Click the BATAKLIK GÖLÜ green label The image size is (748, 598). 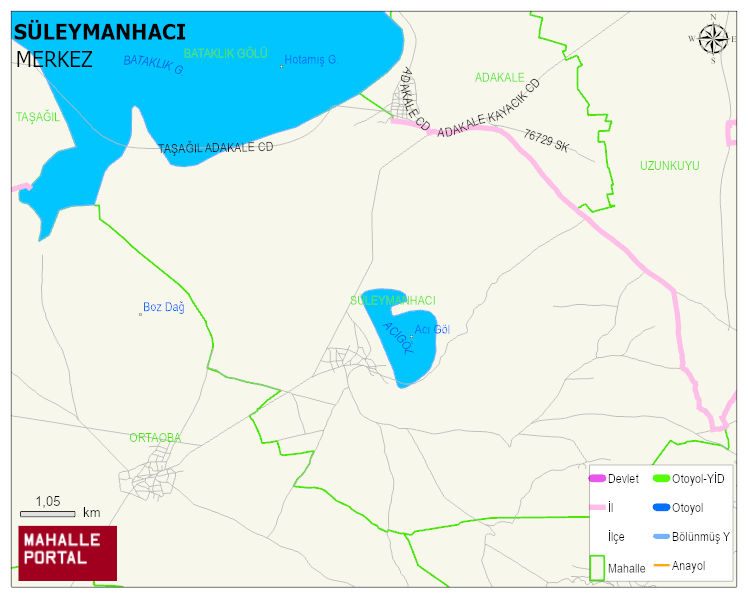pos(226,53)
